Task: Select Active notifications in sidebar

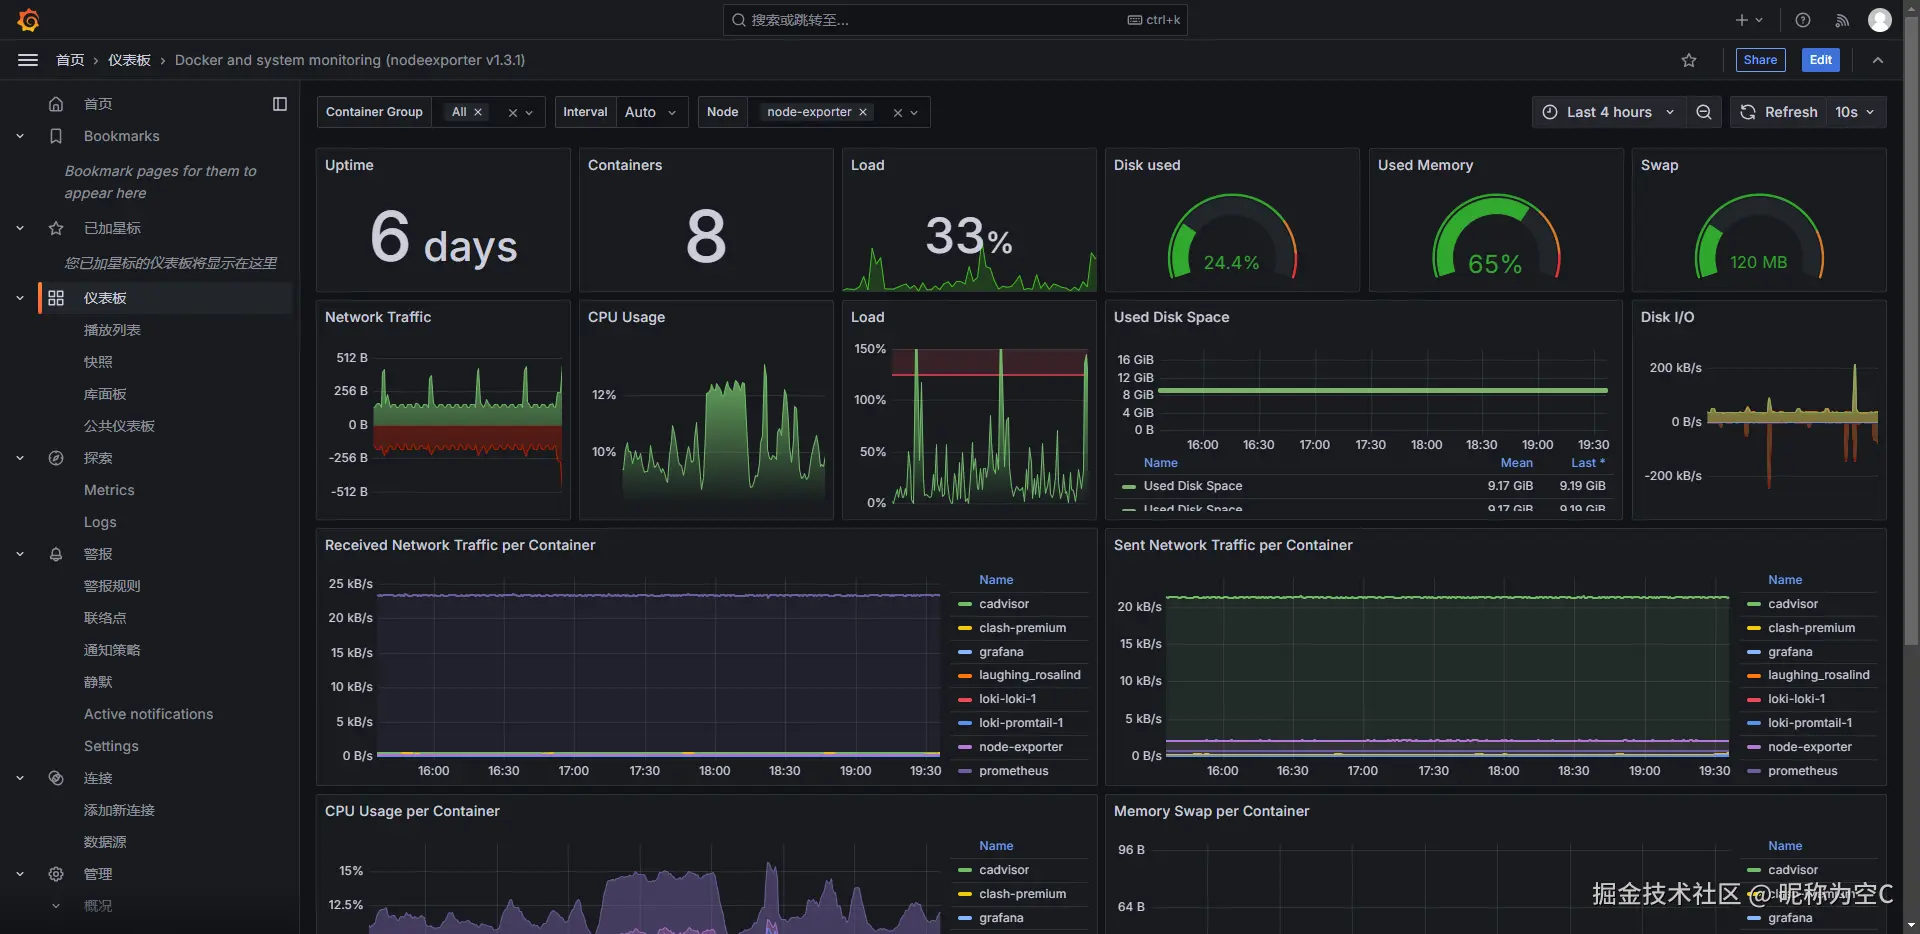Action: tap(148, 714)
